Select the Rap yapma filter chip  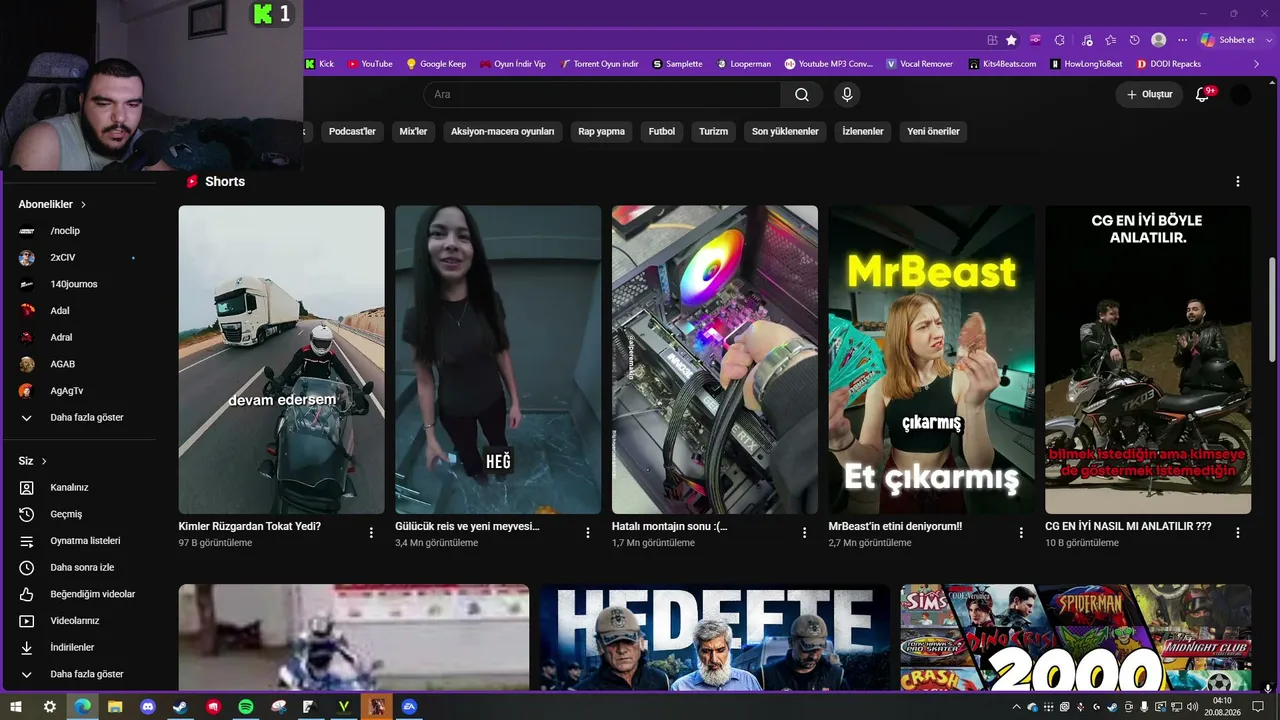pyautogui.click(x=601, y=131)
